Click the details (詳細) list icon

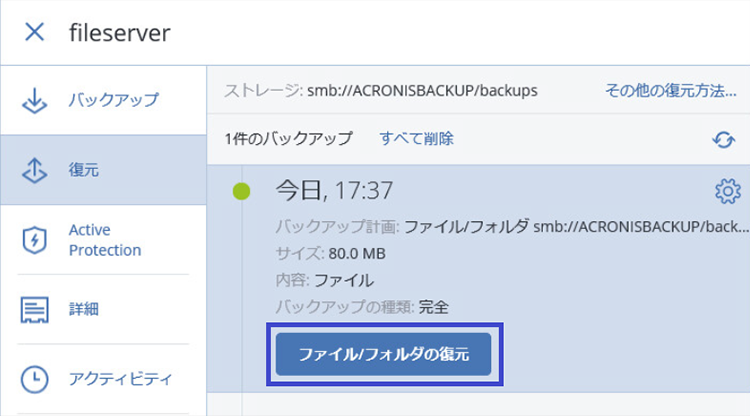[x=35, y=309]
